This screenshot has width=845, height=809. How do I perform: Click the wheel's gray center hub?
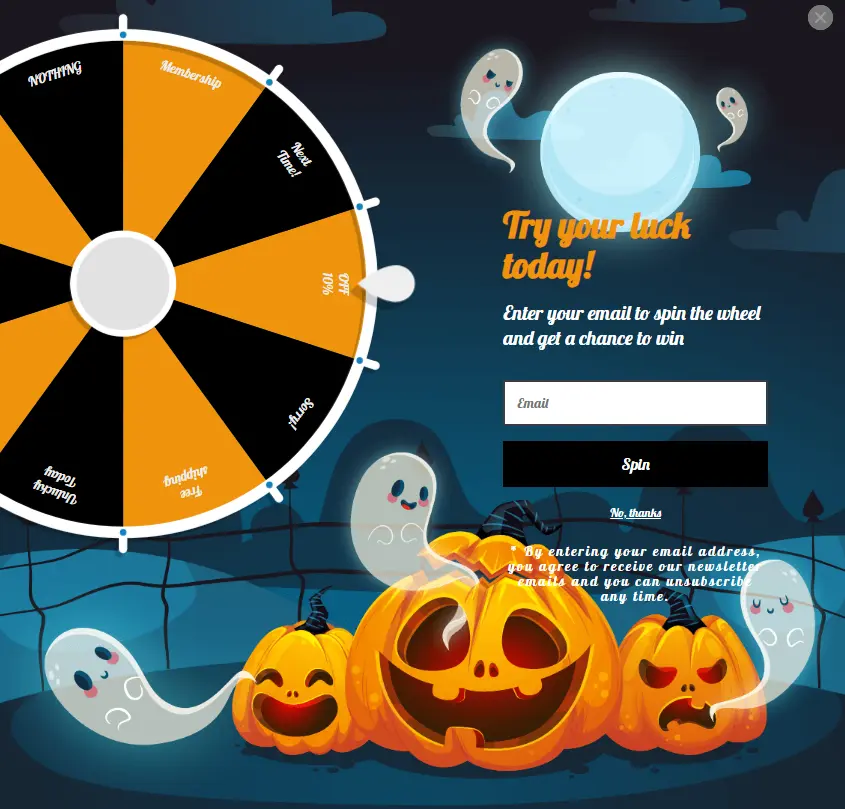[x=123, y=284]
